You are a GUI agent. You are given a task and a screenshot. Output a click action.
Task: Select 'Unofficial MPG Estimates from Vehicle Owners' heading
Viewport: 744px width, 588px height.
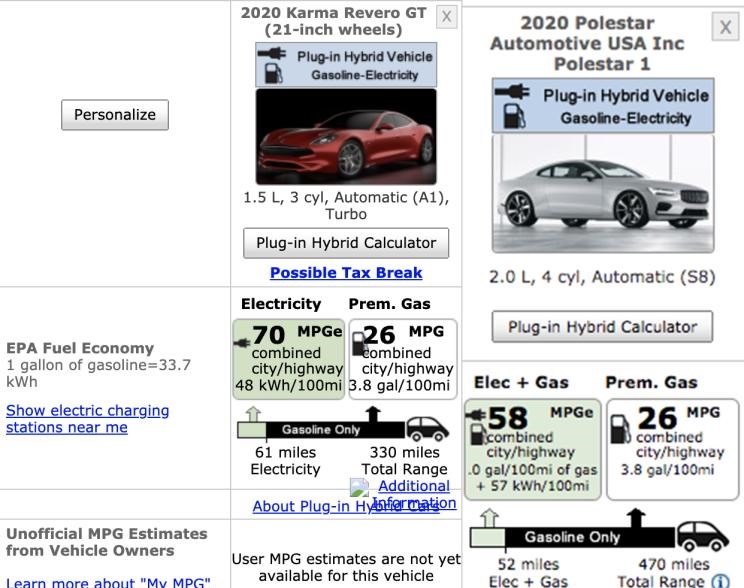(x=107, y=542)
